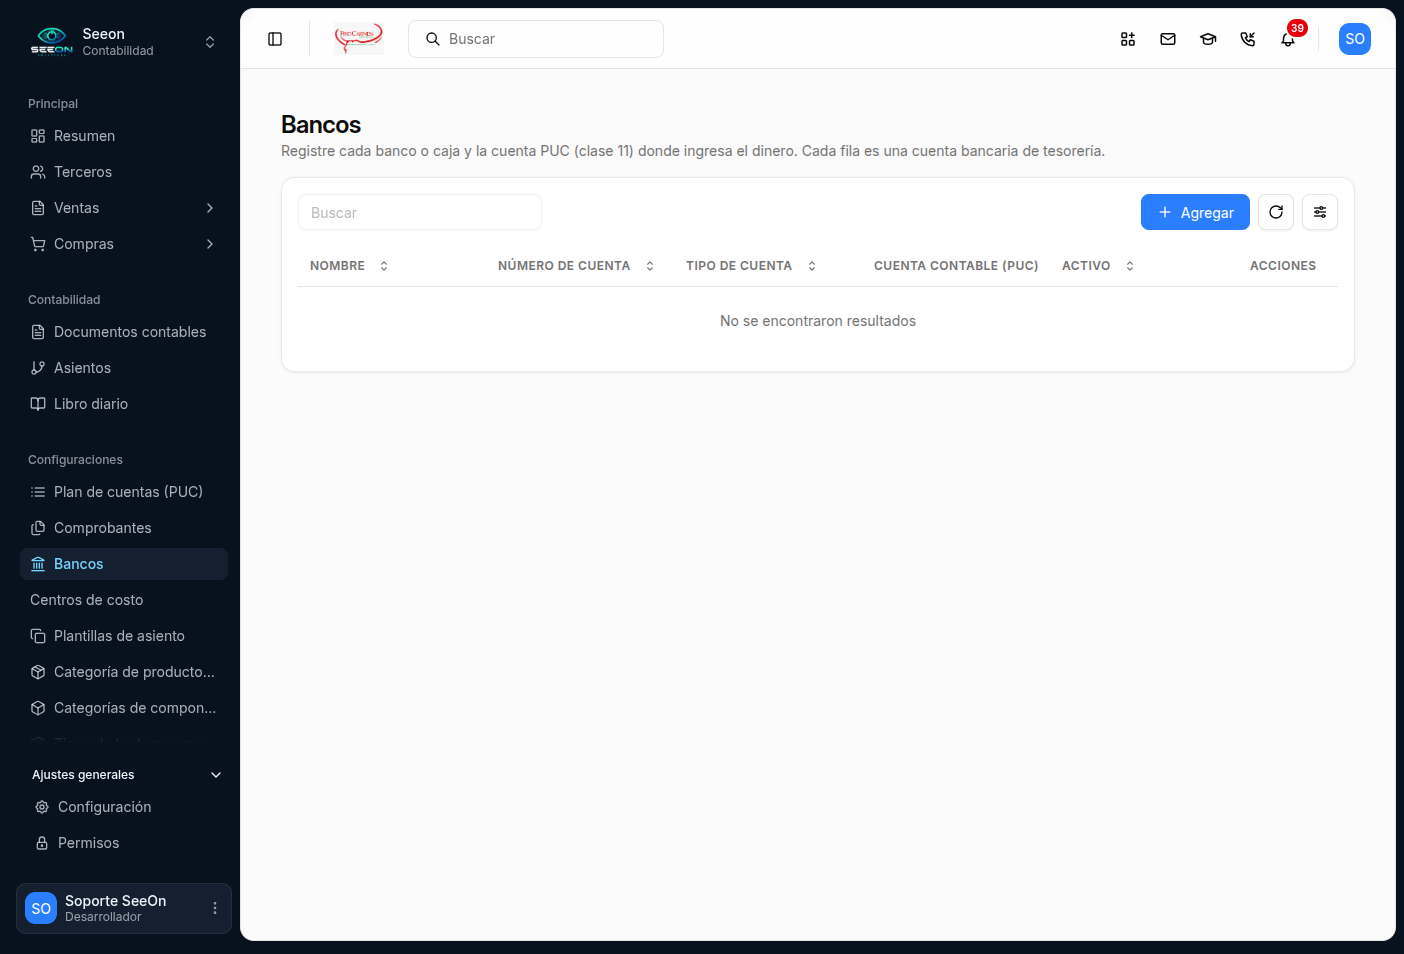Sort by ACTIVO column
The width and height of the screenshot is (1404, 954).
1098,266
